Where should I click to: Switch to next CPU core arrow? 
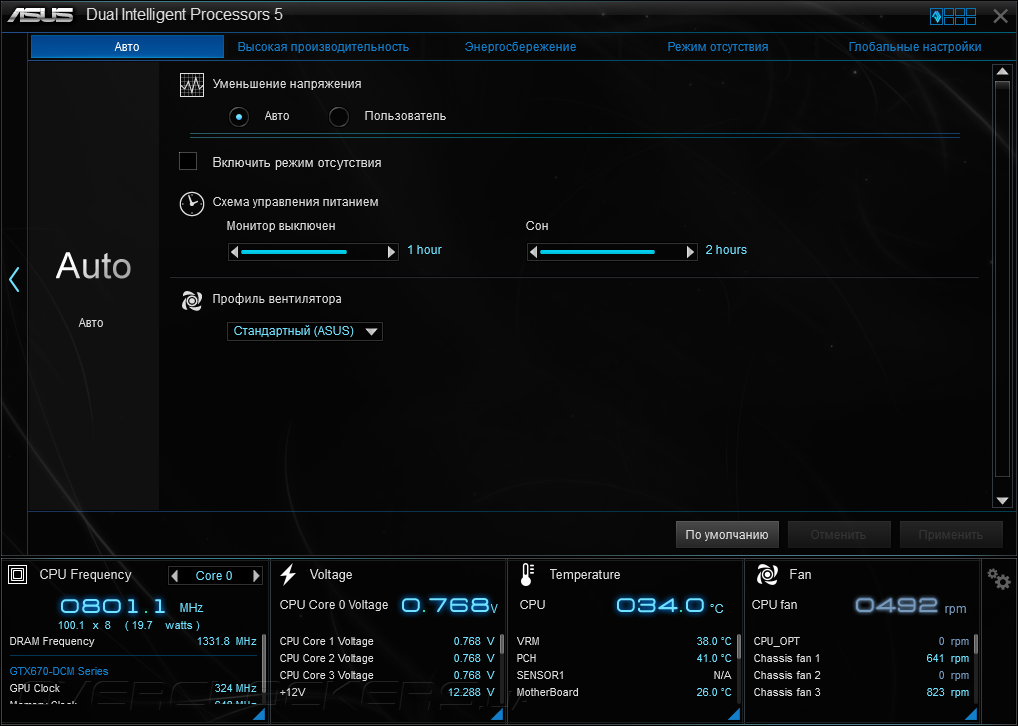(256, 575)
